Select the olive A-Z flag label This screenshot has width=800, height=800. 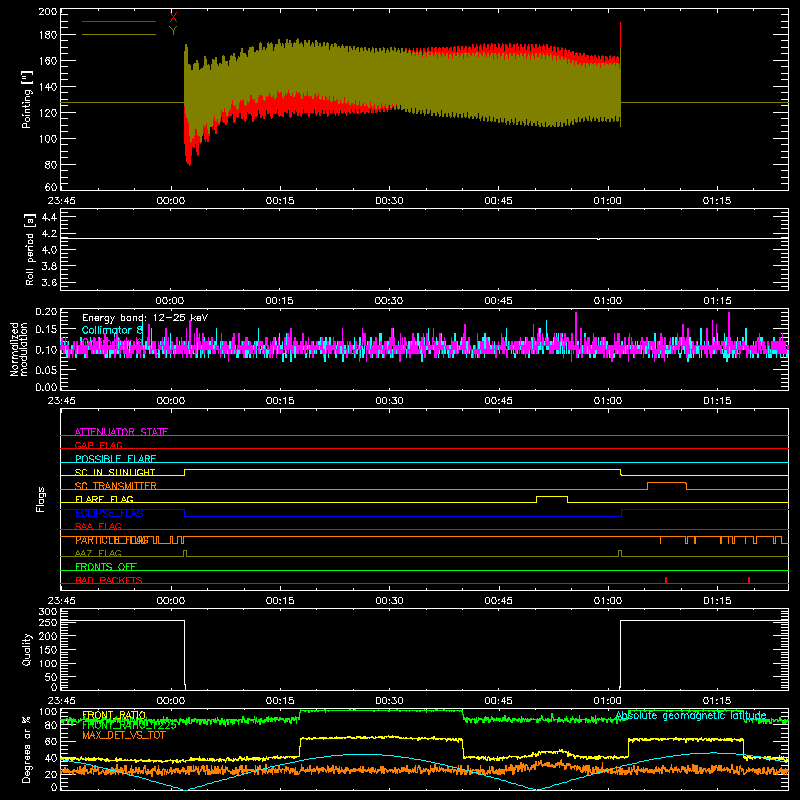click(98, 553)
